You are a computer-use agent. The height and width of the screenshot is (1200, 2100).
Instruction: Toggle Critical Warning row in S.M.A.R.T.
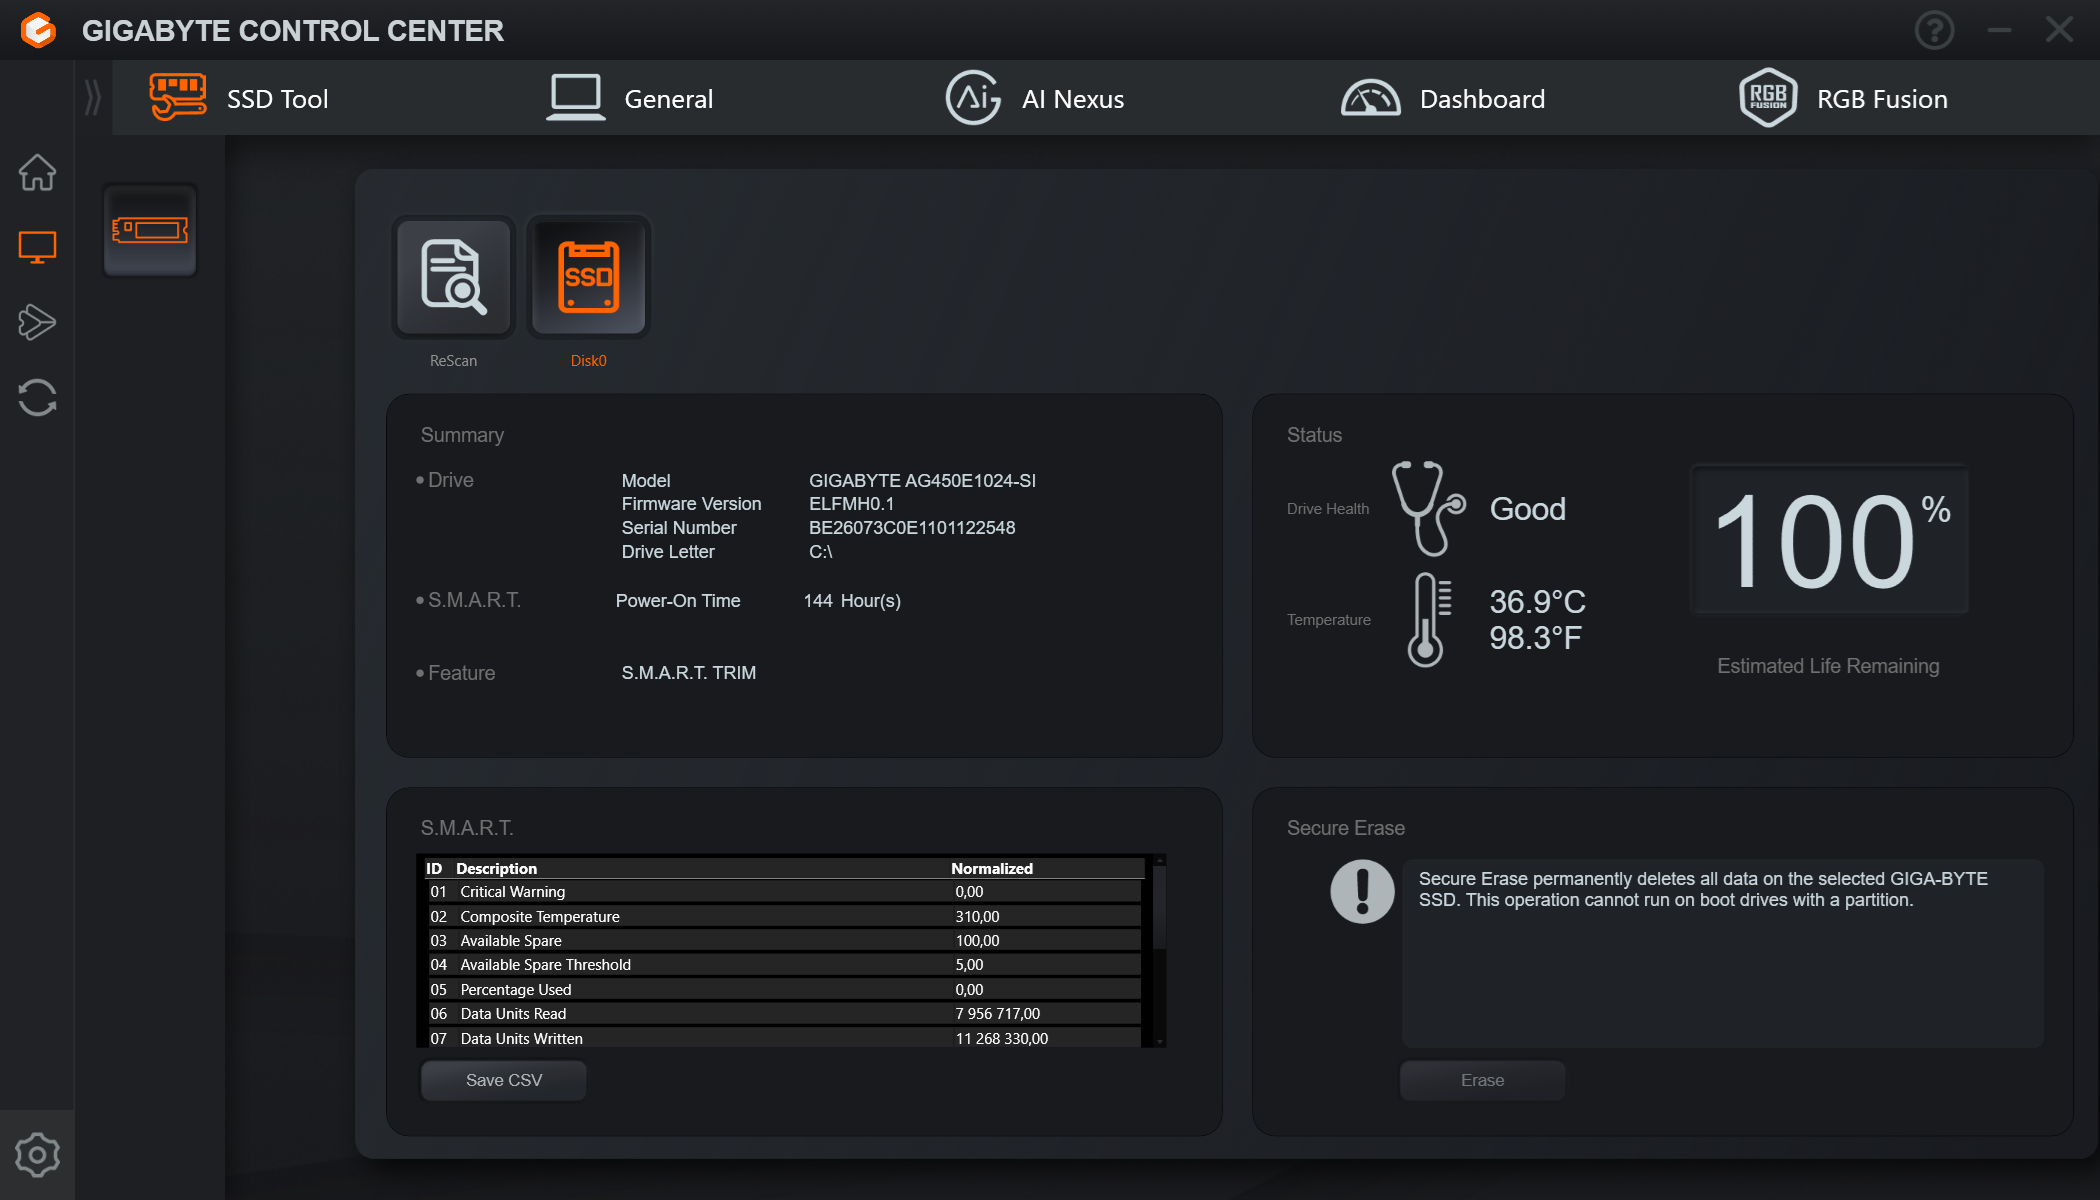click(786, 891)
